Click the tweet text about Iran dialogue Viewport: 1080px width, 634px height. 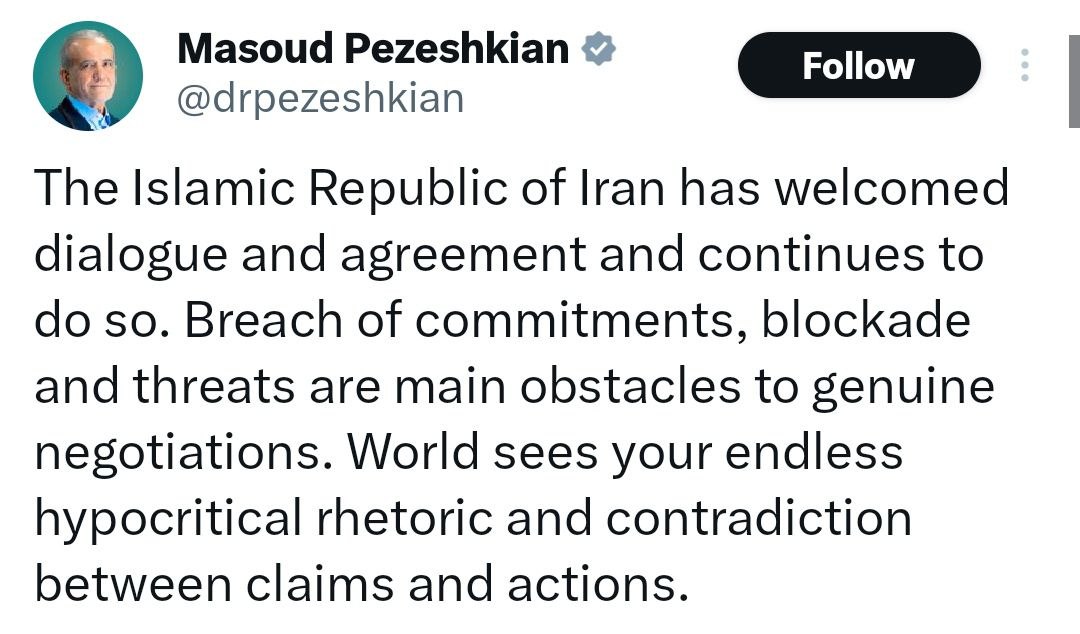[x=520, y=386]
